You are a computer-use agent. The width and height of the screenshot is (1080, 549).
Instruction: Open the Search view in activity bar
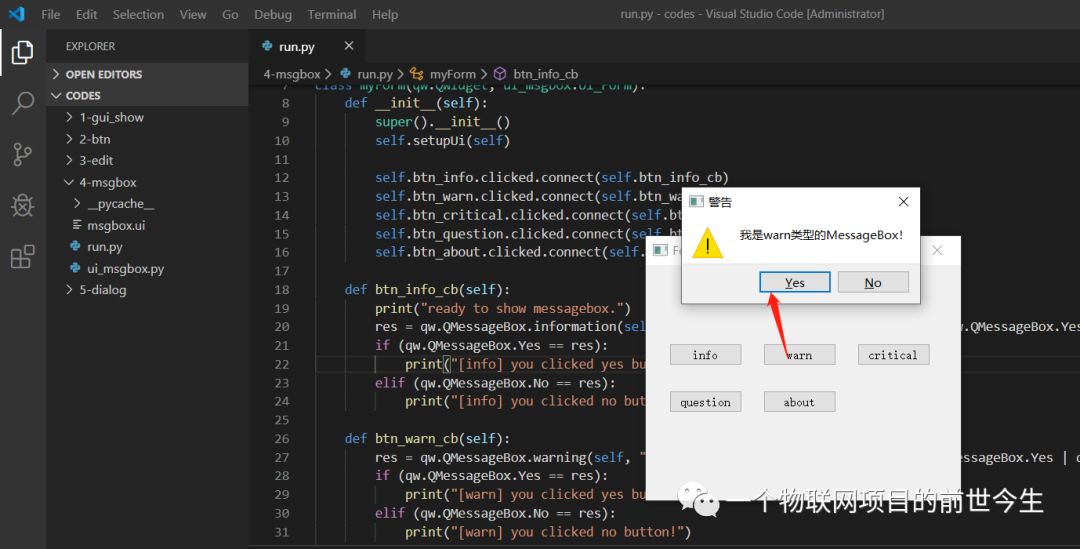(22, 103)
